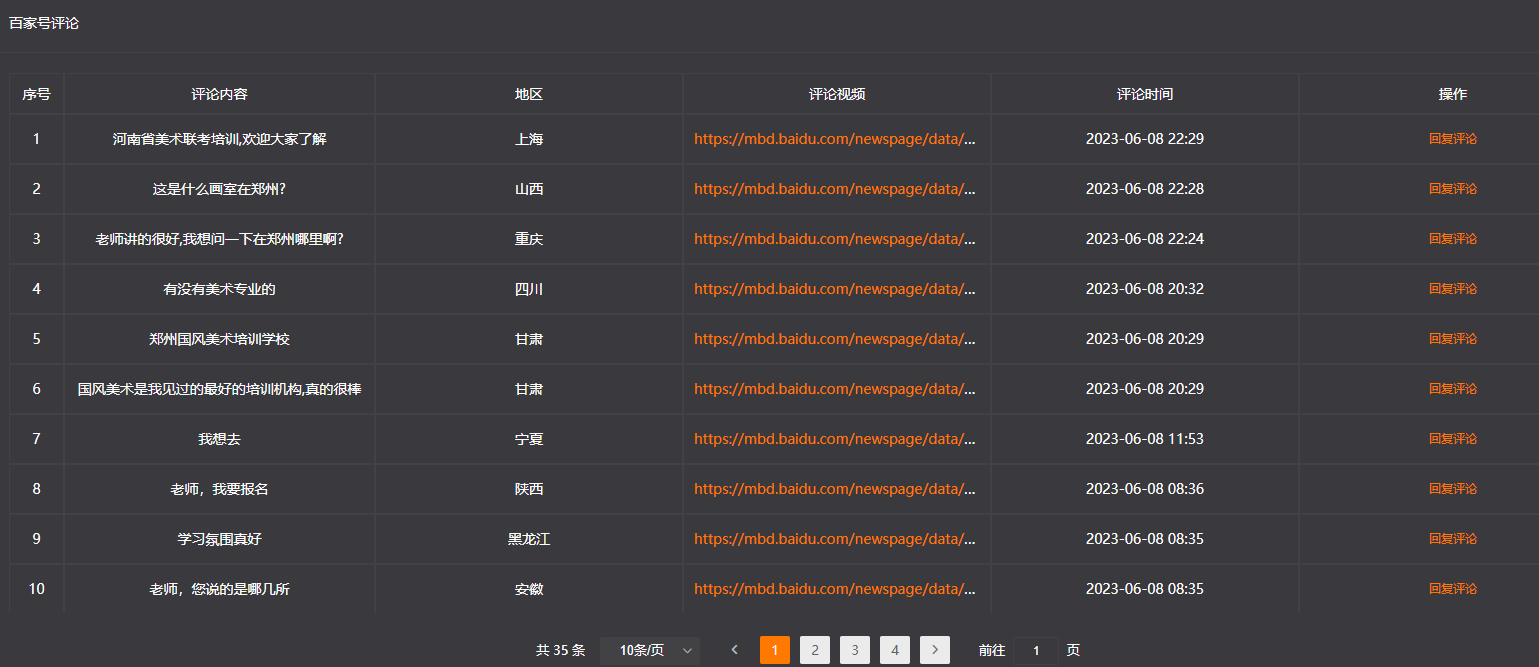Open video link in row 1
This screenshot has height=667, width=1539.
[x=835, y=139]
